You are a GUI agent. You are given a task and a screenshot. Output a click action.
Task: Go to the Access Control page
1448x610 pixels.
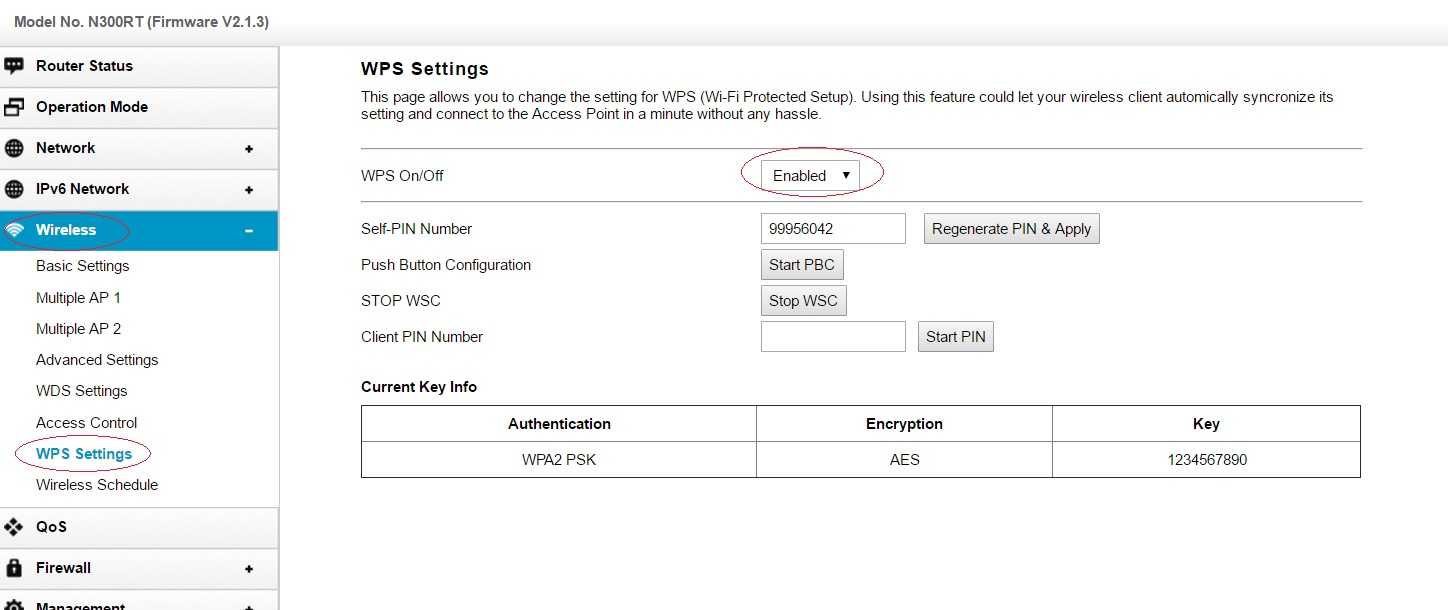click(87, 423)
